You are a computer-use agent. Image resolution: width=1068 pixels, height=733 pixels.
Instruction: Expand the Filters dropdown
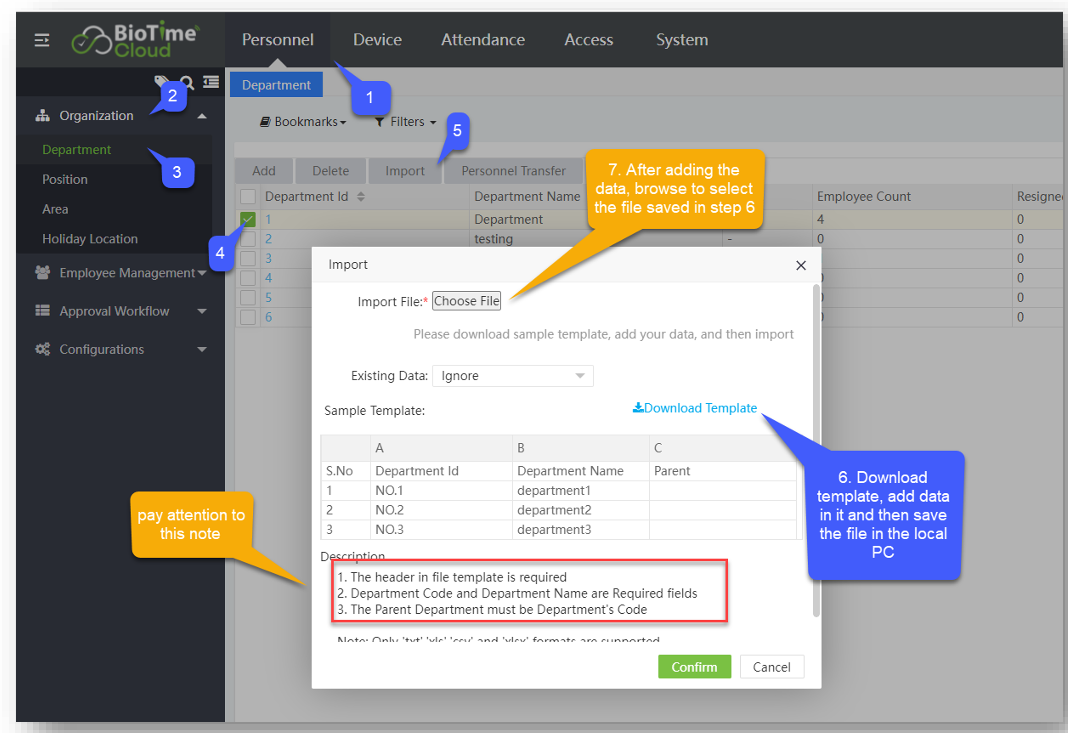pyautogui.click(x=406, y=122)
